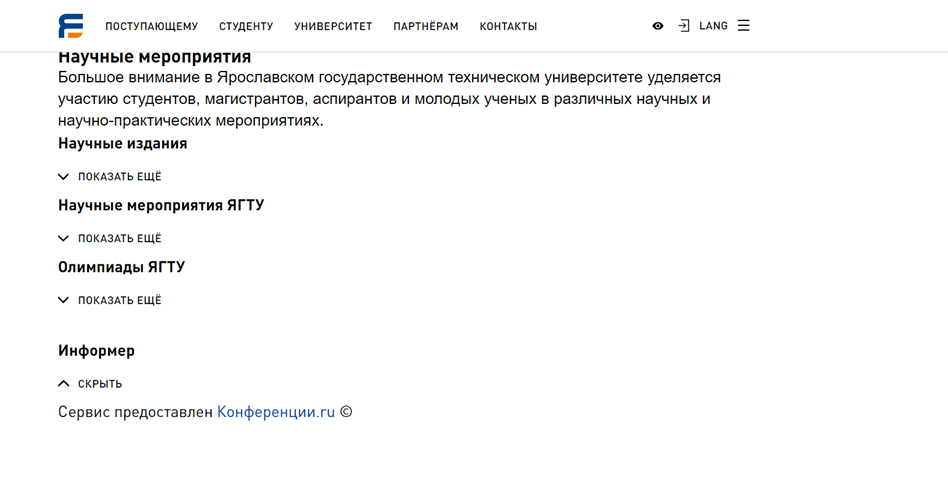Collapse the Информер section chevron
Viewport: 948px width, 483px height.
pyautogui.click(x=63, y=384)
